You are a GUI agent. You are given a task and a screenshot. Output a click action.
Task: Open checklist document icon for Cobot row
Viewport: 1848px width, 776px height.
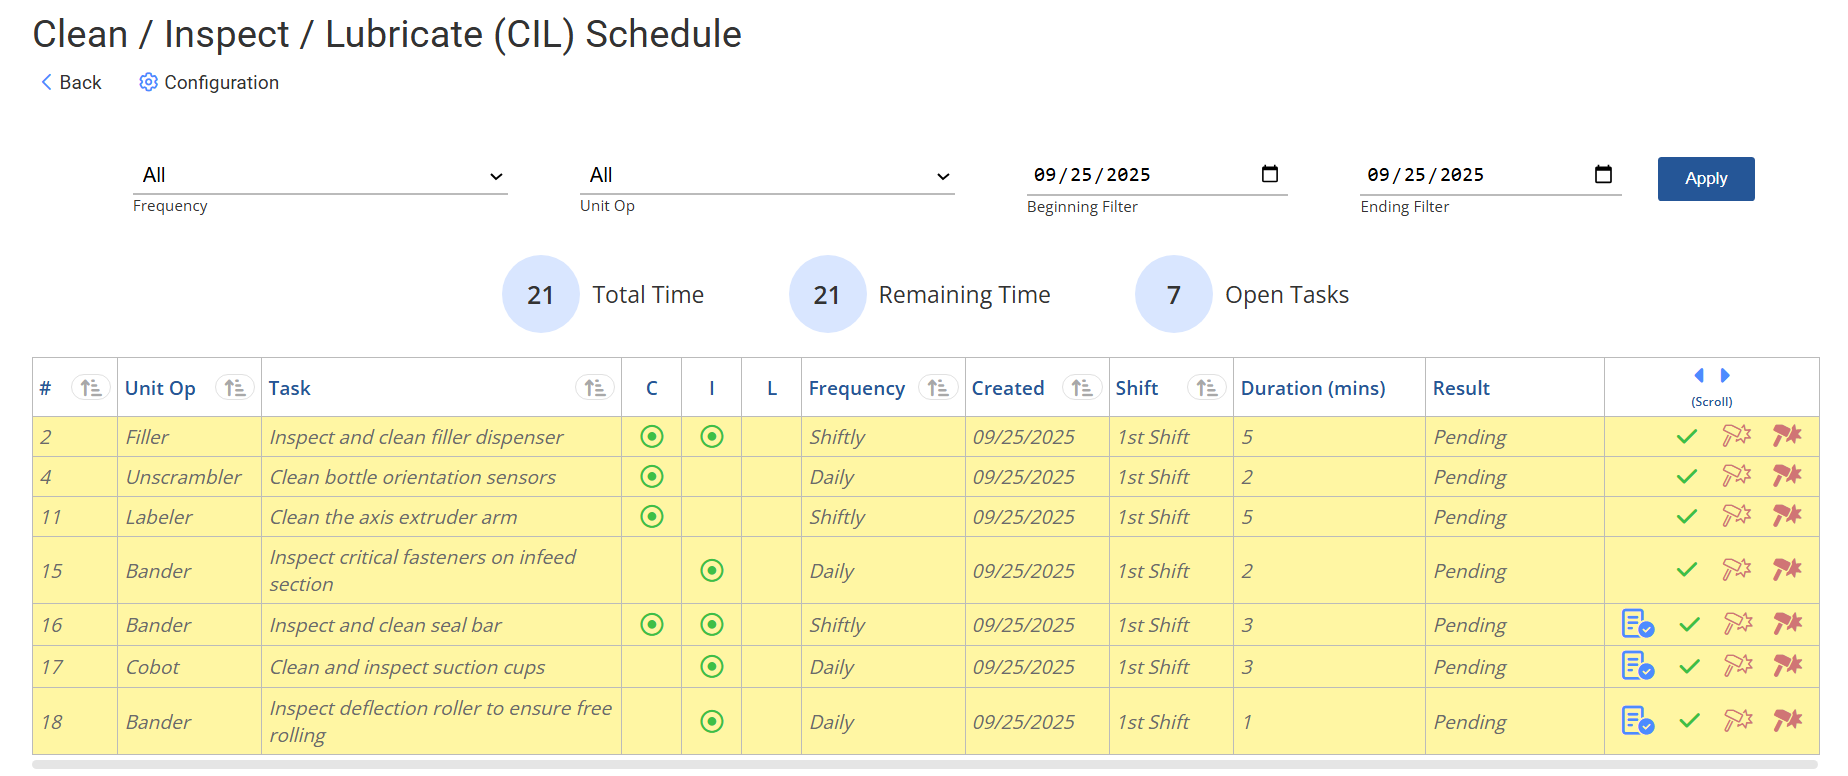tap(1637, 666)
